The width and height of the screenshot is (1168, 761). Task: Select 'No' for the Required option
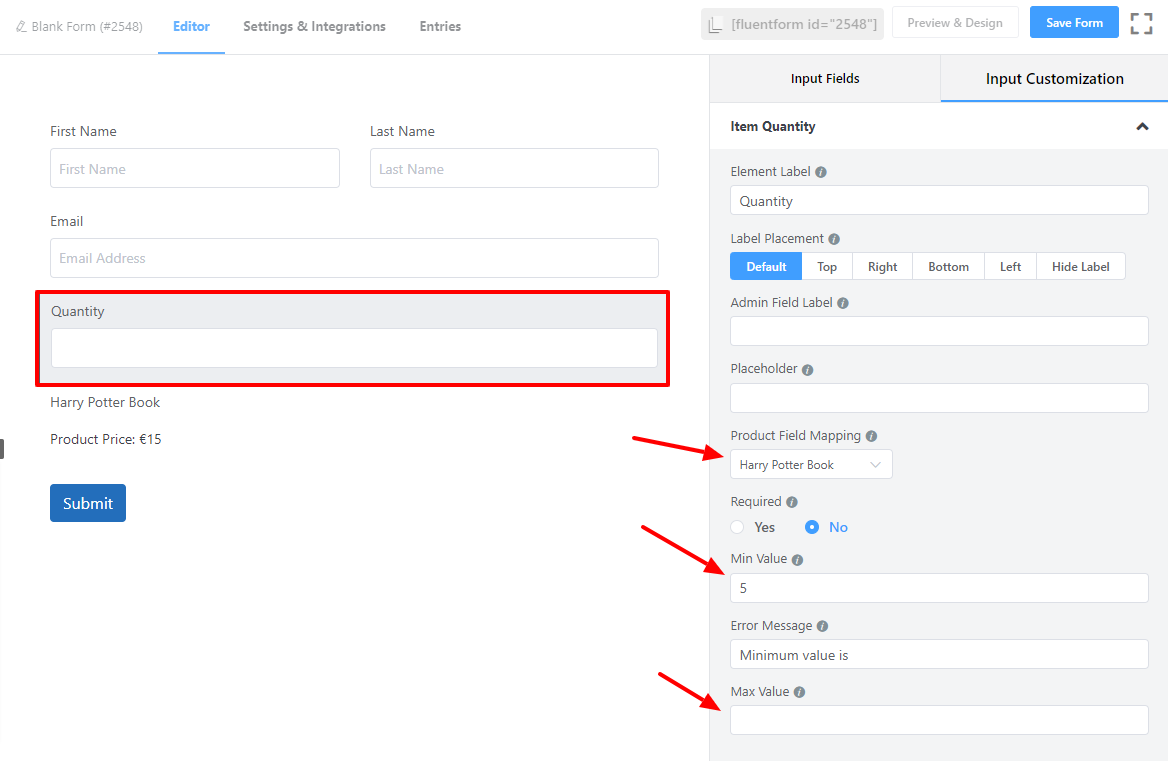pos(812,527)
